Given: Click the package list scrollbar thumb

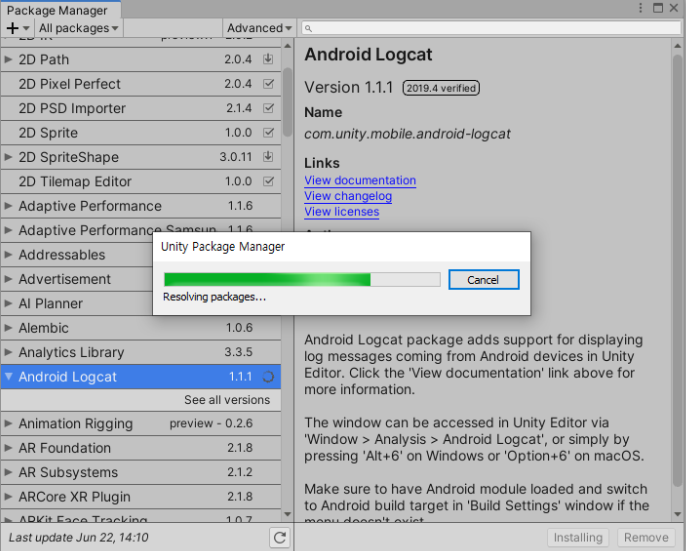Looking at the screenshot, I should coord(287,102).
